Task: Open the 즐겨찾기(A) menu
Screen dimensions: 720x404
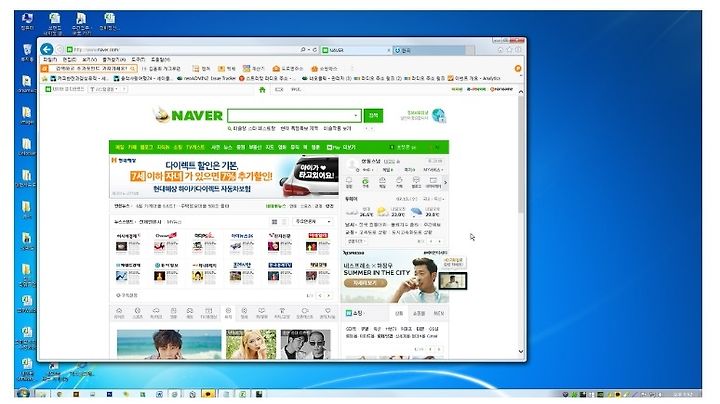Action: (114, 60)
